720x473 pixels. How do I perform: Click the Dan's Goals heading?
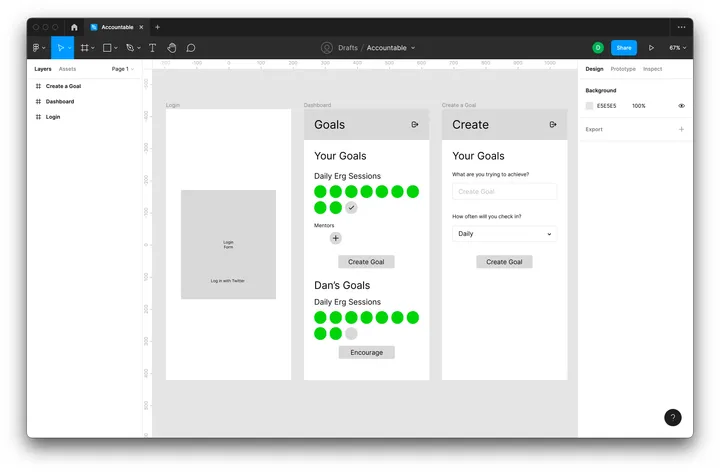(x=342, y=285)
